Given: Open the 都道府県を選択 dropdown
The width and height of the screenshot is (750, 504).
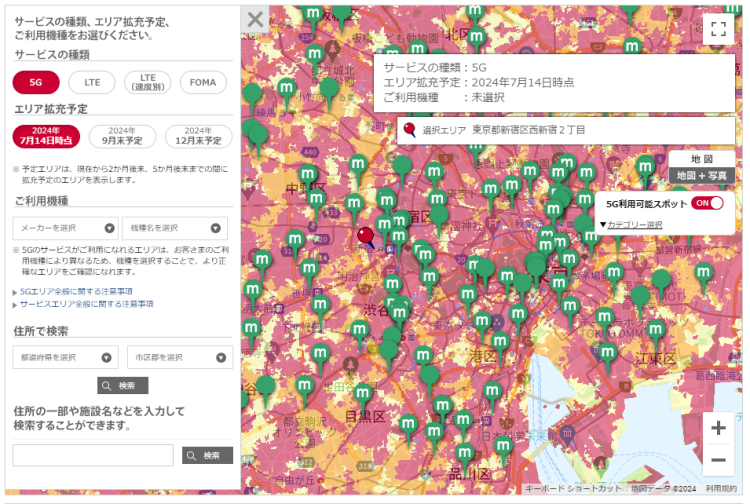Looking at the screenshot, I should [x=66, y=357].
